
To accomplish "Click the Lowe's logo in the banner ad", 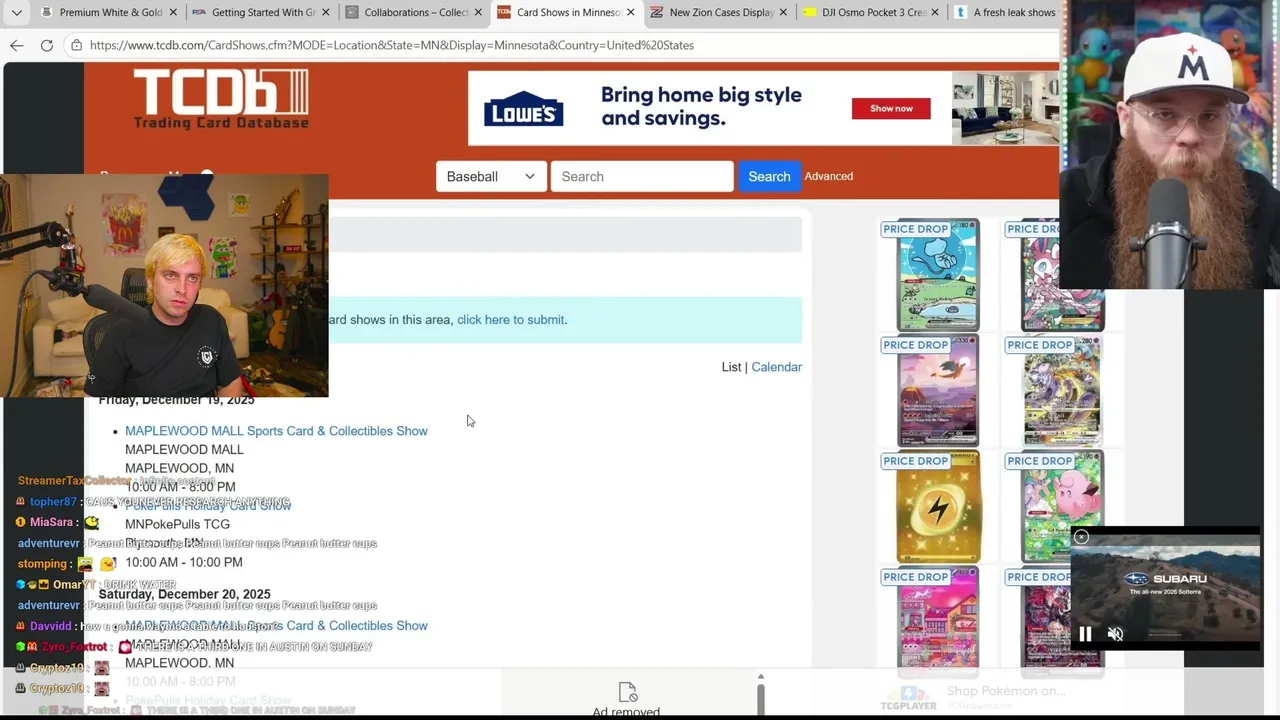I will [x=524, y=108].
